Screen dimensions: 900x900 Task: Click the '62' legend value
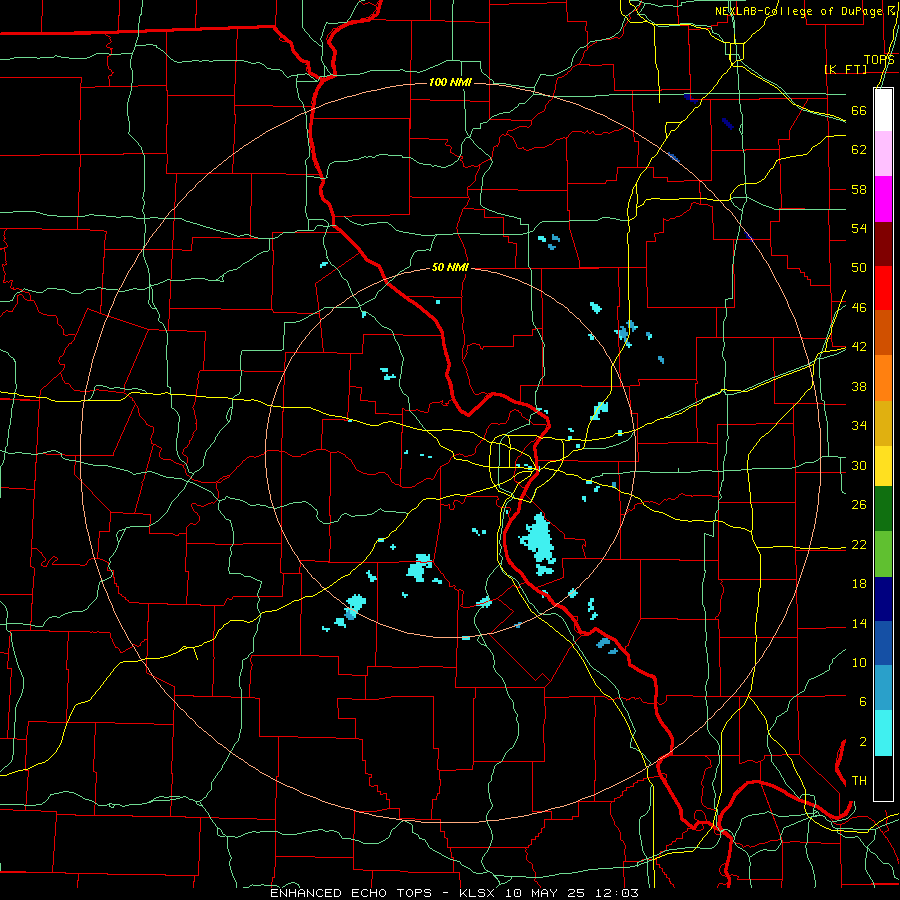tap(859, 150)
